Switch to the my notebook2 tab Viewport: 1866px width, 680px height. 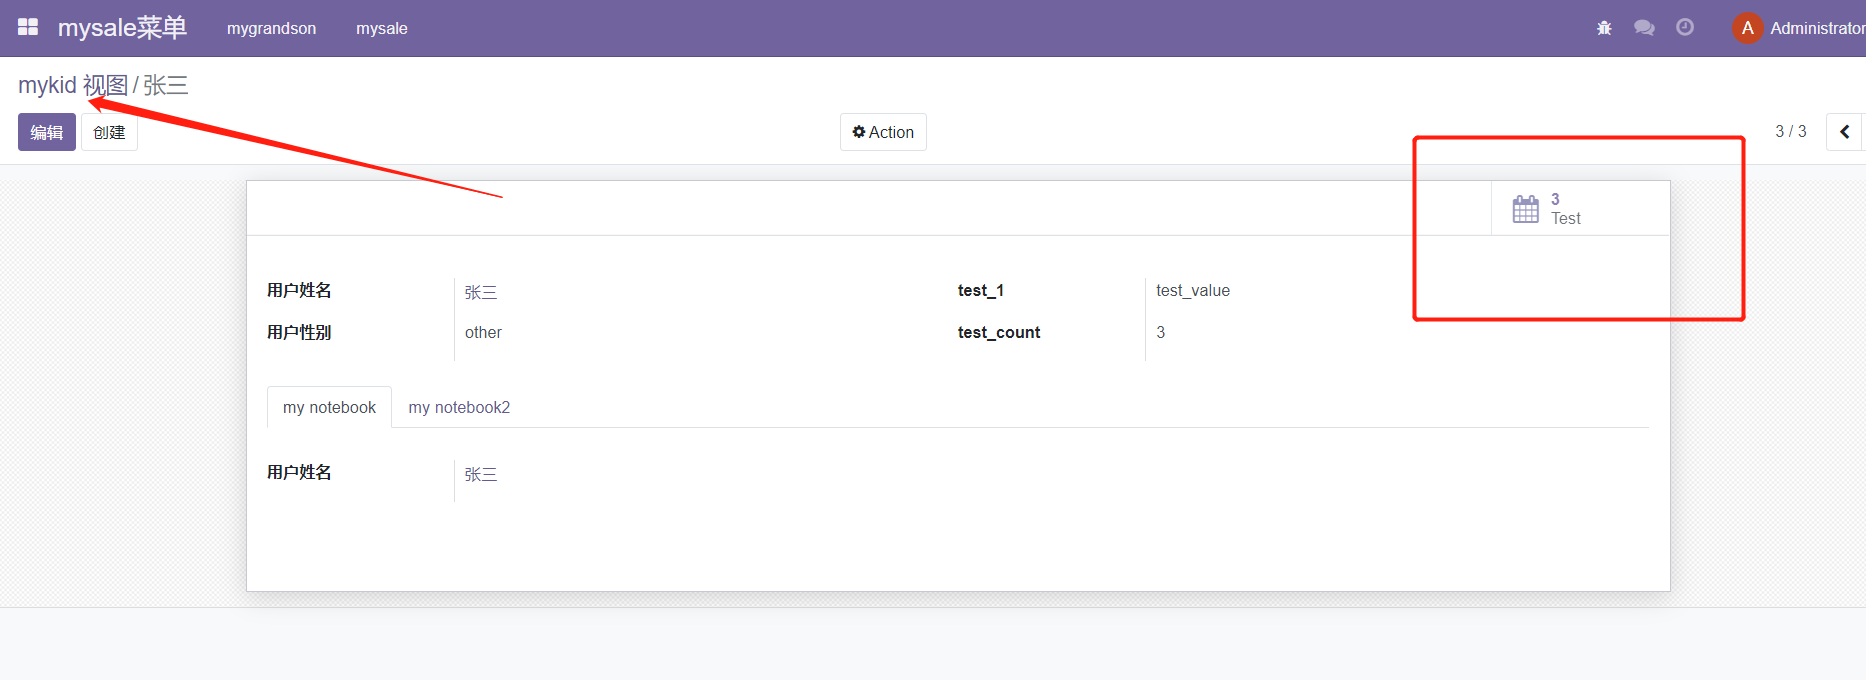(459, 407)
